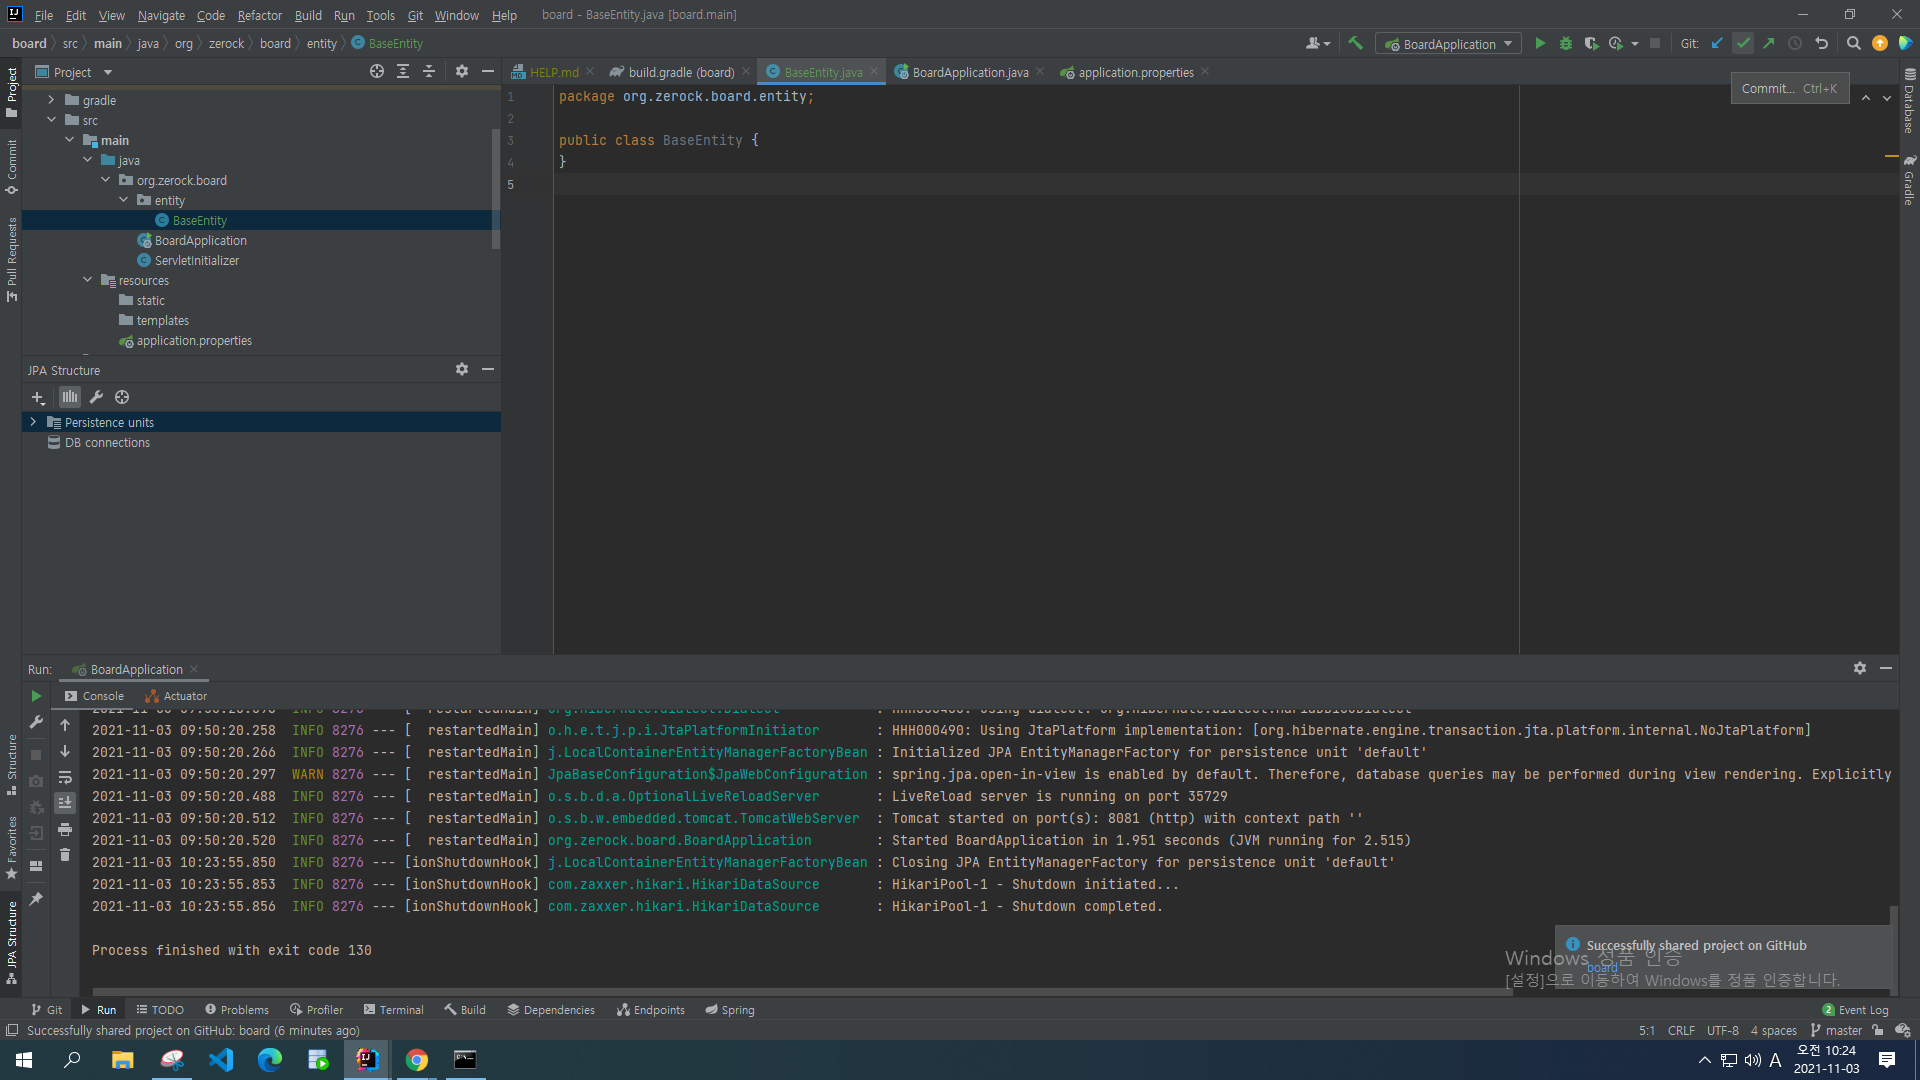Image resolution: width=1920 pixels, height=1080 pixels.
Task: Click the Search Everywhere magnifier icon
Action: (1854, 44)
